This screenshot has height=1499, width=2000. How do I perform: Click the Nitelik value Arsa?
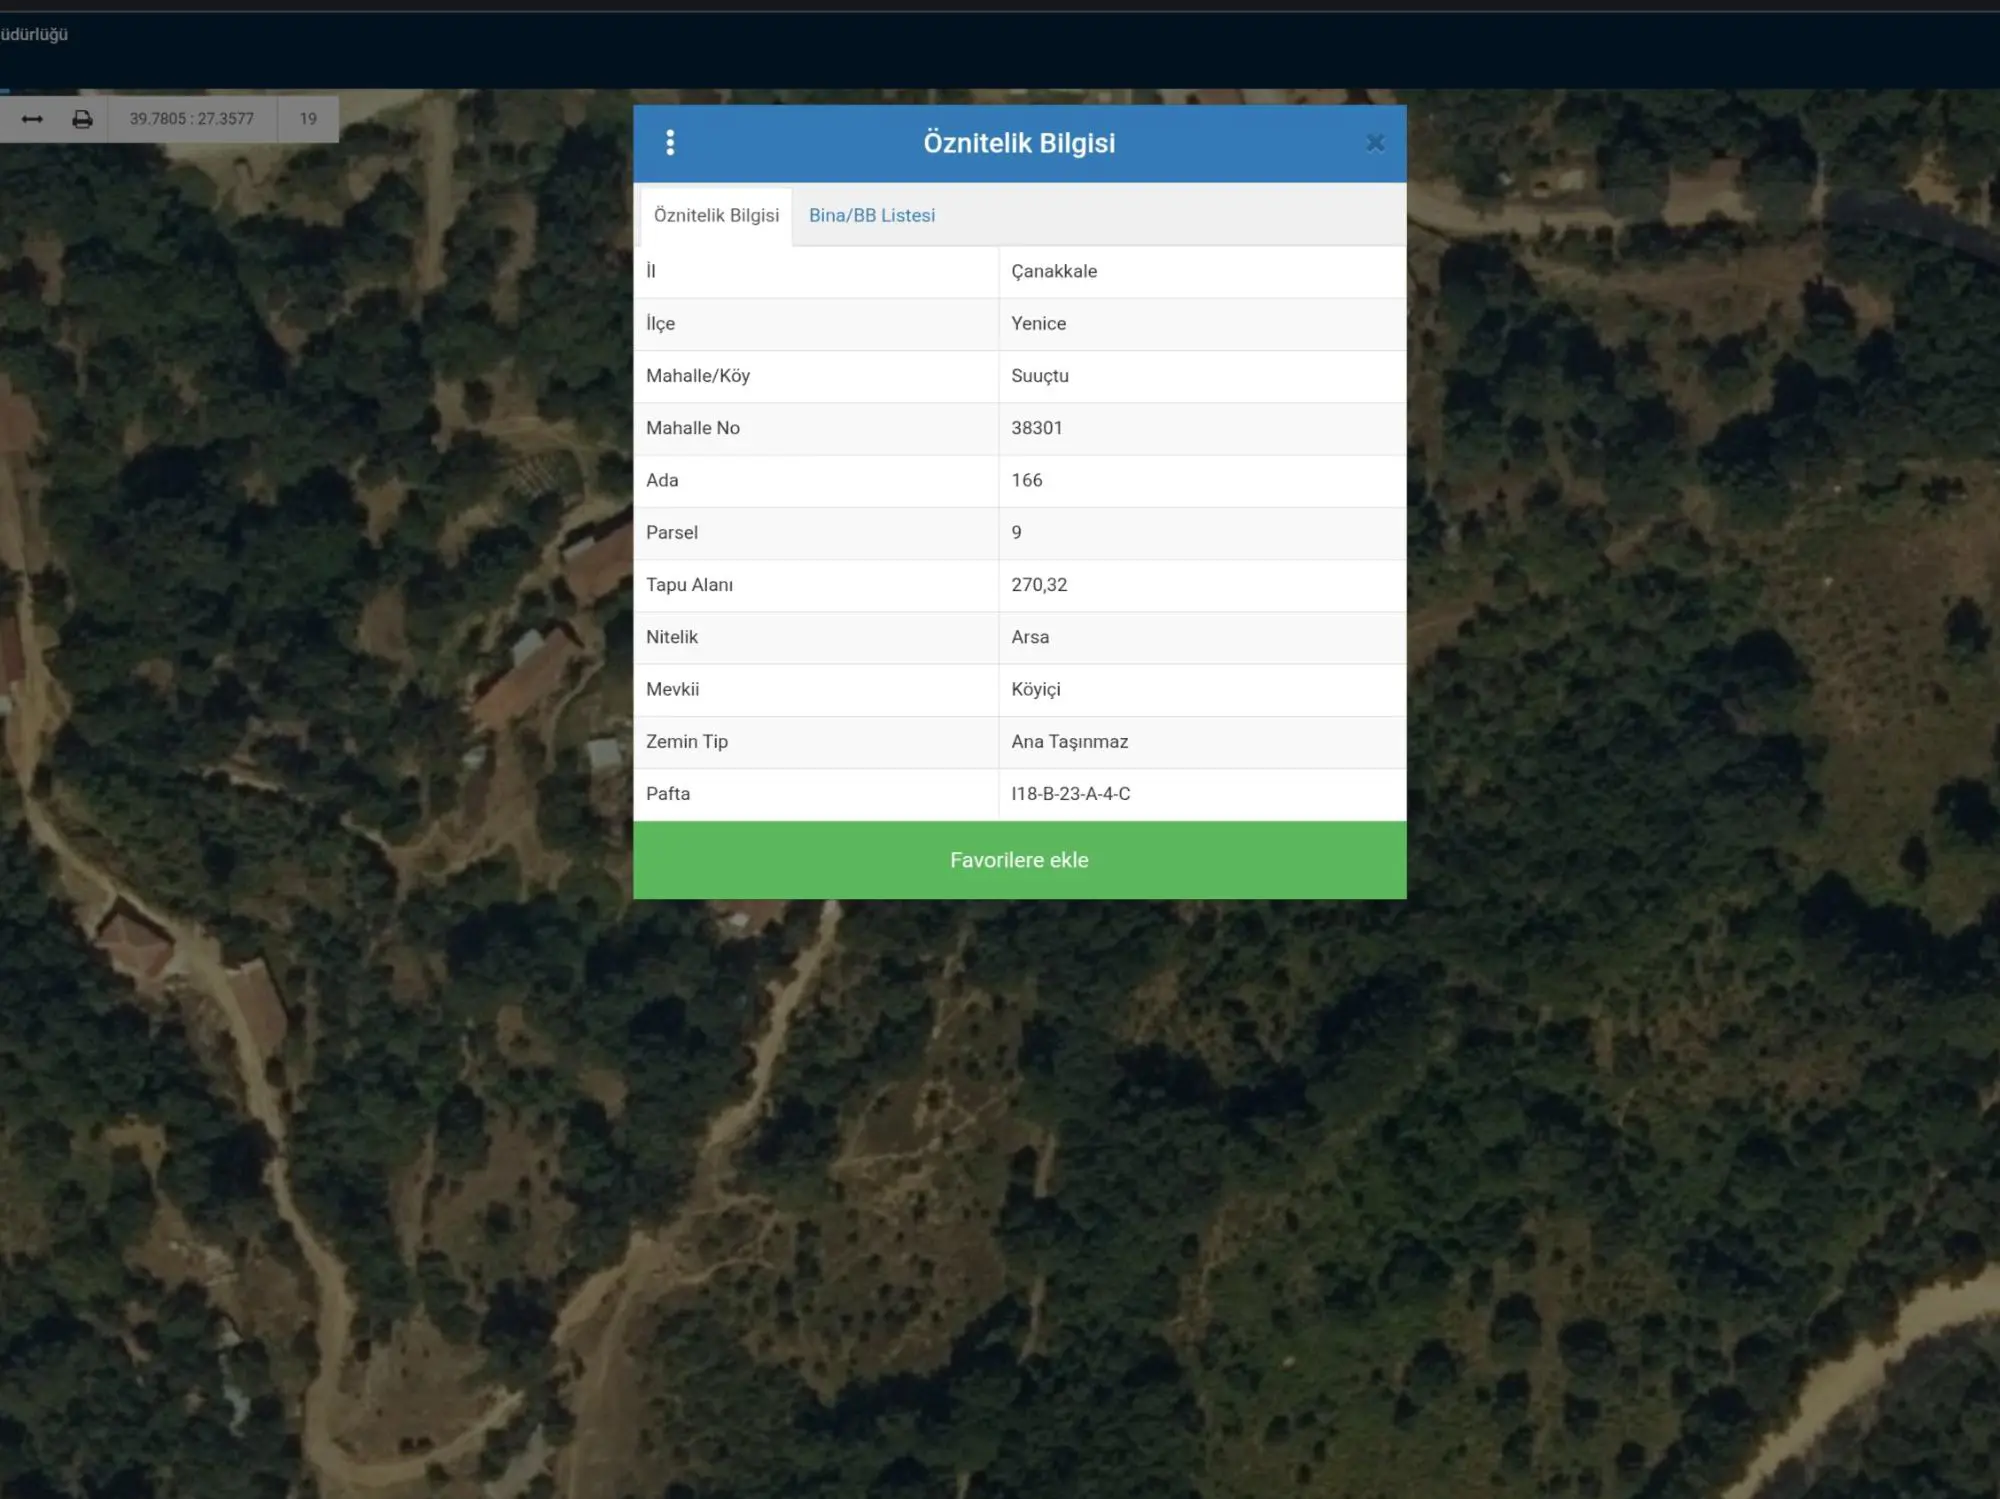point(1030,637)
